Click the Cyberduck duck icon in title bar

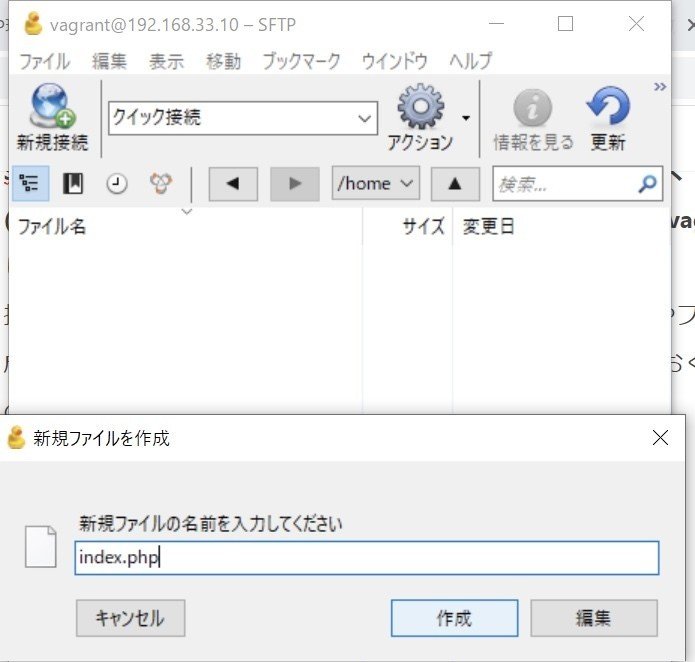33,24
